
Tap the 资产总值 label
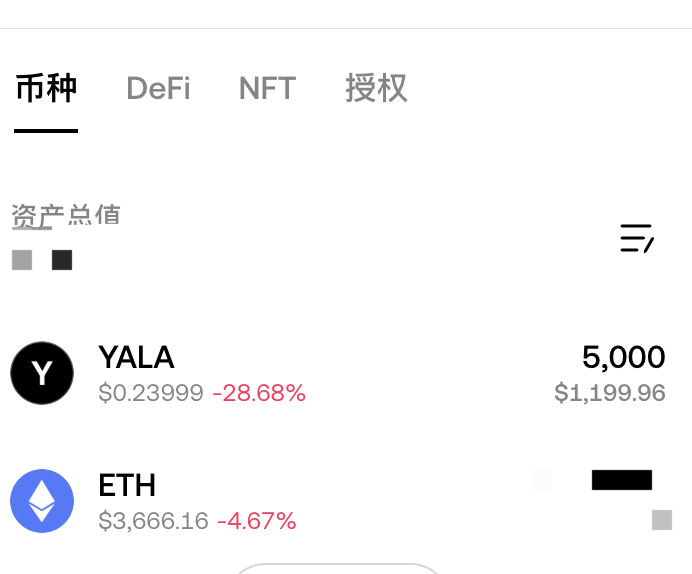tap(66, 216)
